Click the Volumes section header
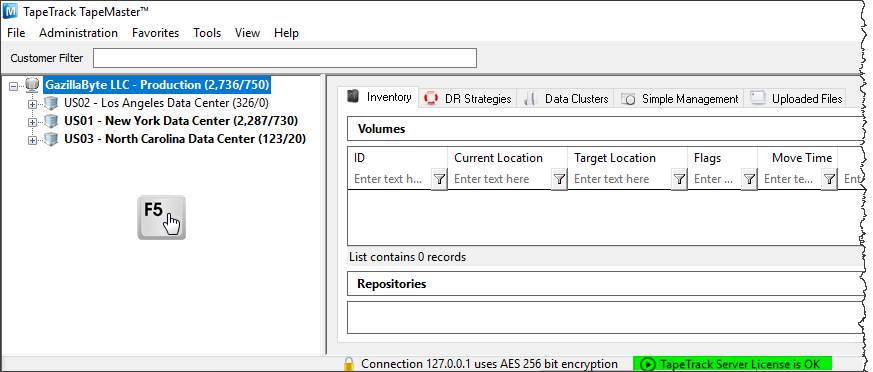Viewport: 873px width, 372px height. pos(605,129)
